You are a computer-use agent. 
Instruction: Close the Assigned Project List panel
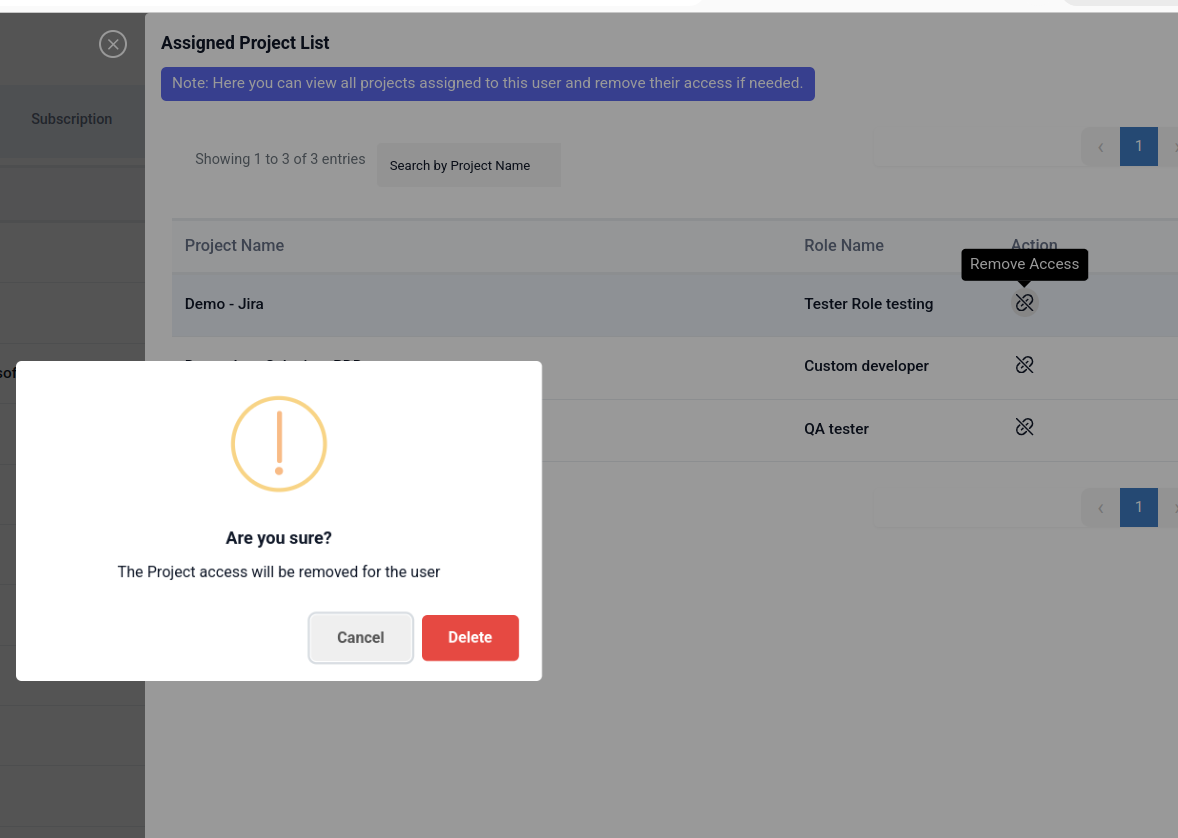click(x=113, y=44)
